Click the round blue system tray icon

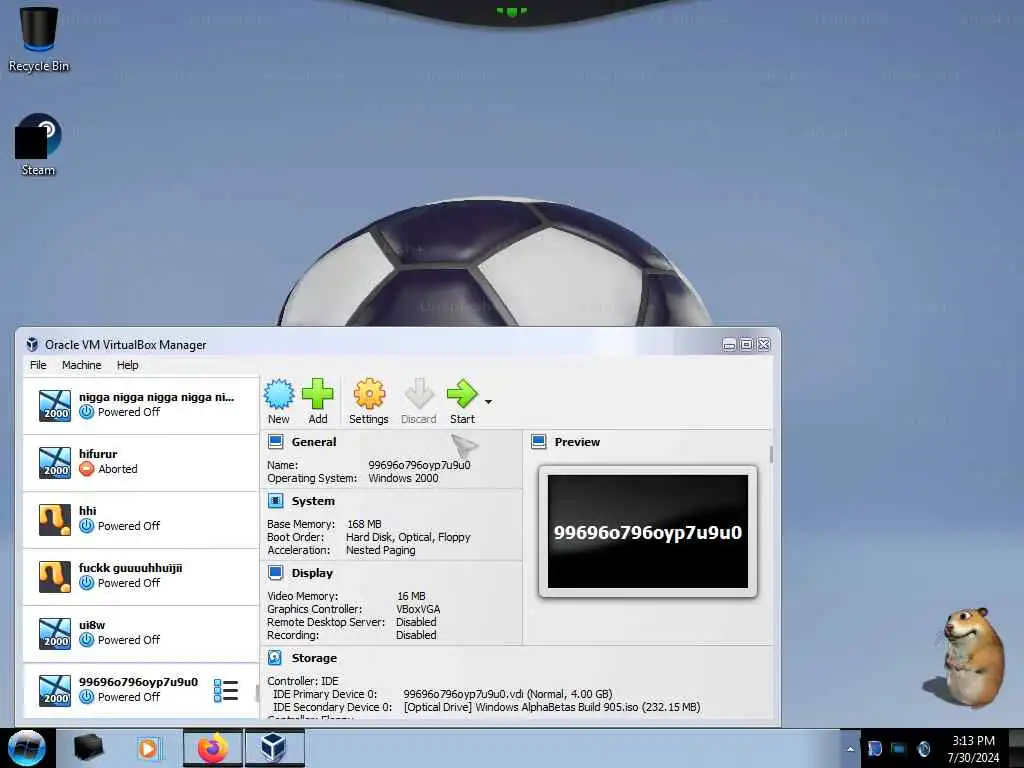pos(923,749)
